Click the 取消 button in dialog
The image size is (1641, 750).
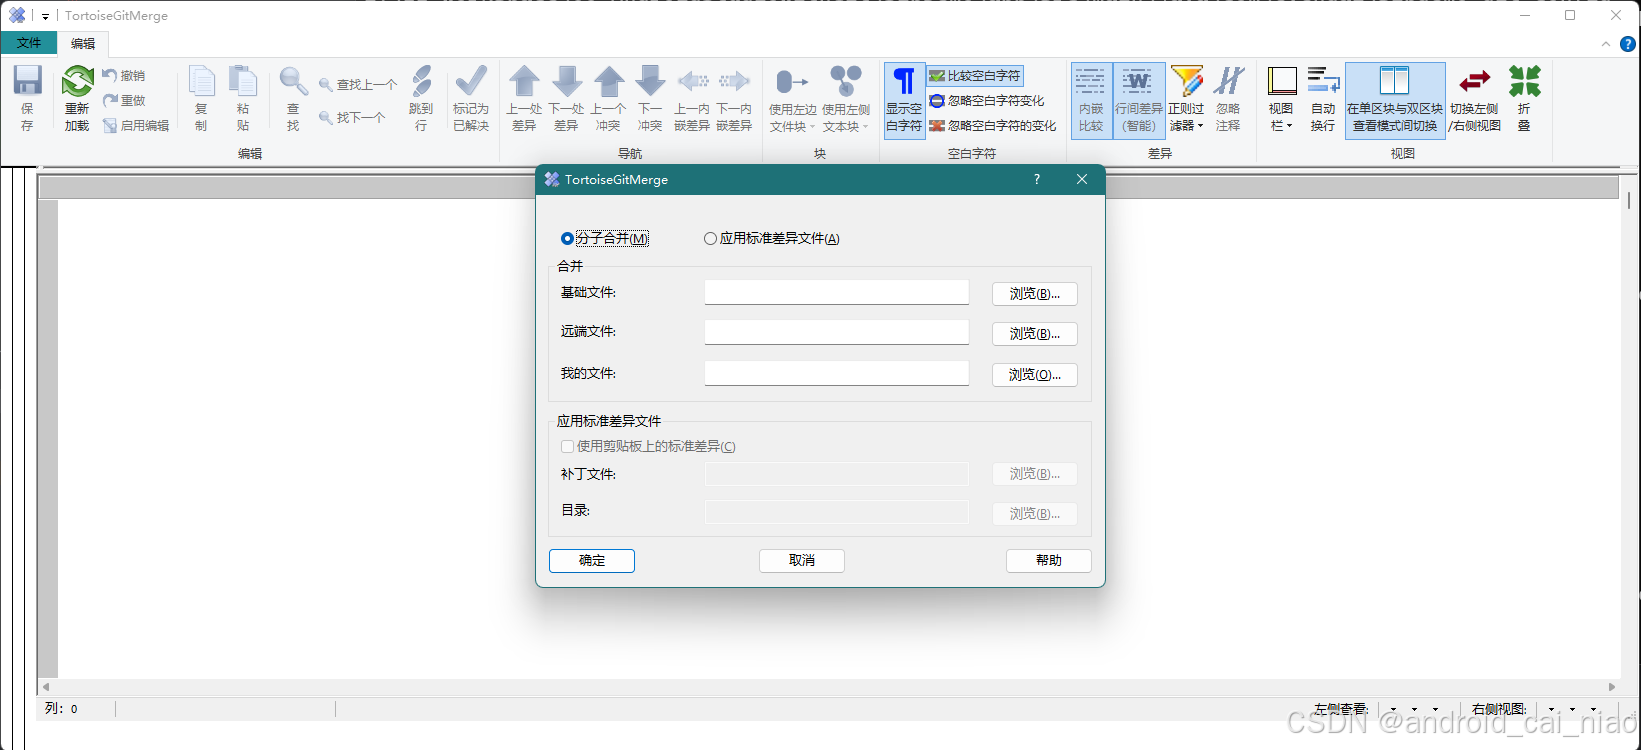(x=802, y=561)
